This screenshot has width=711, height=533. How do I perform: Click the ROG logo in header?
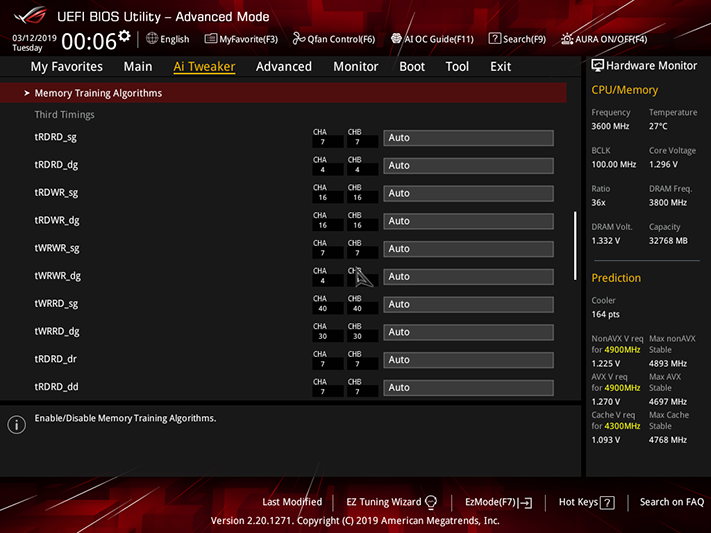point(30,15)
